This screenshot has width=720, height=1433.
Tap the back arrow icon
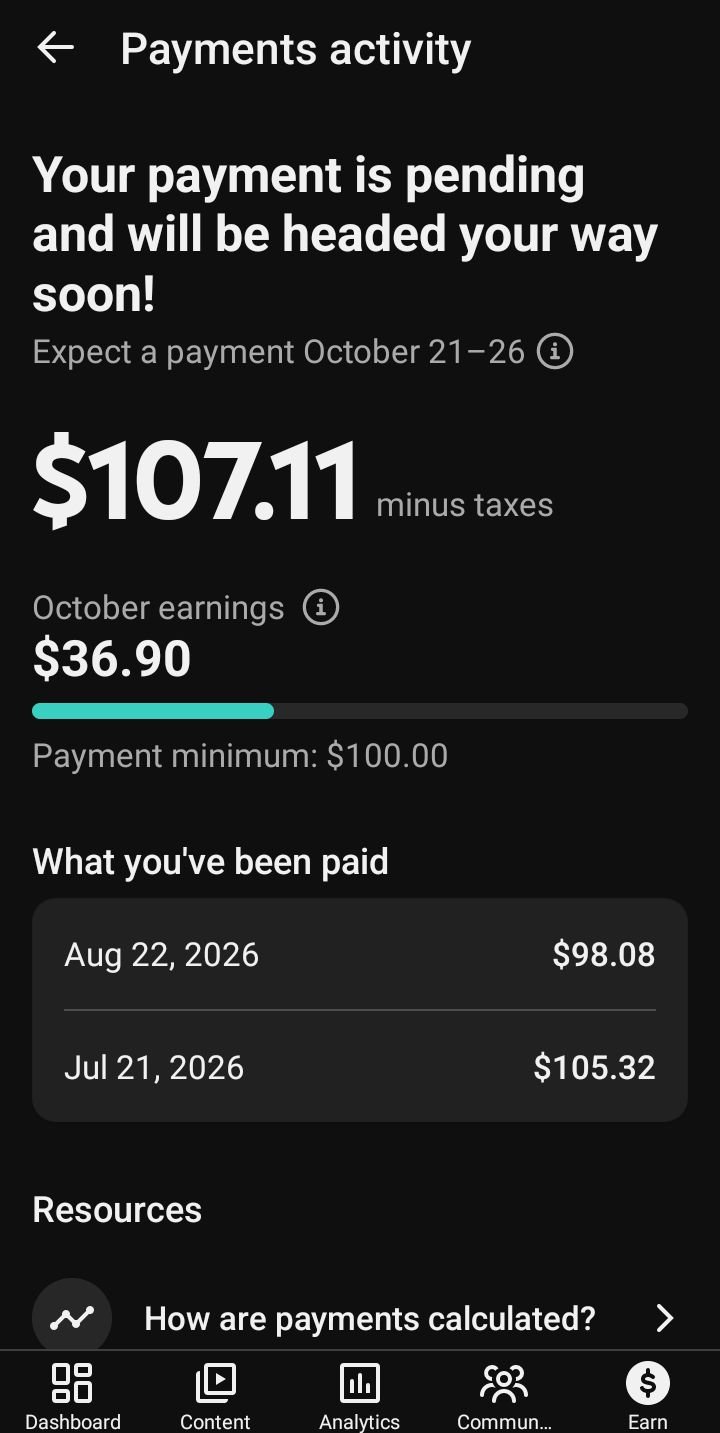point(55,48)
